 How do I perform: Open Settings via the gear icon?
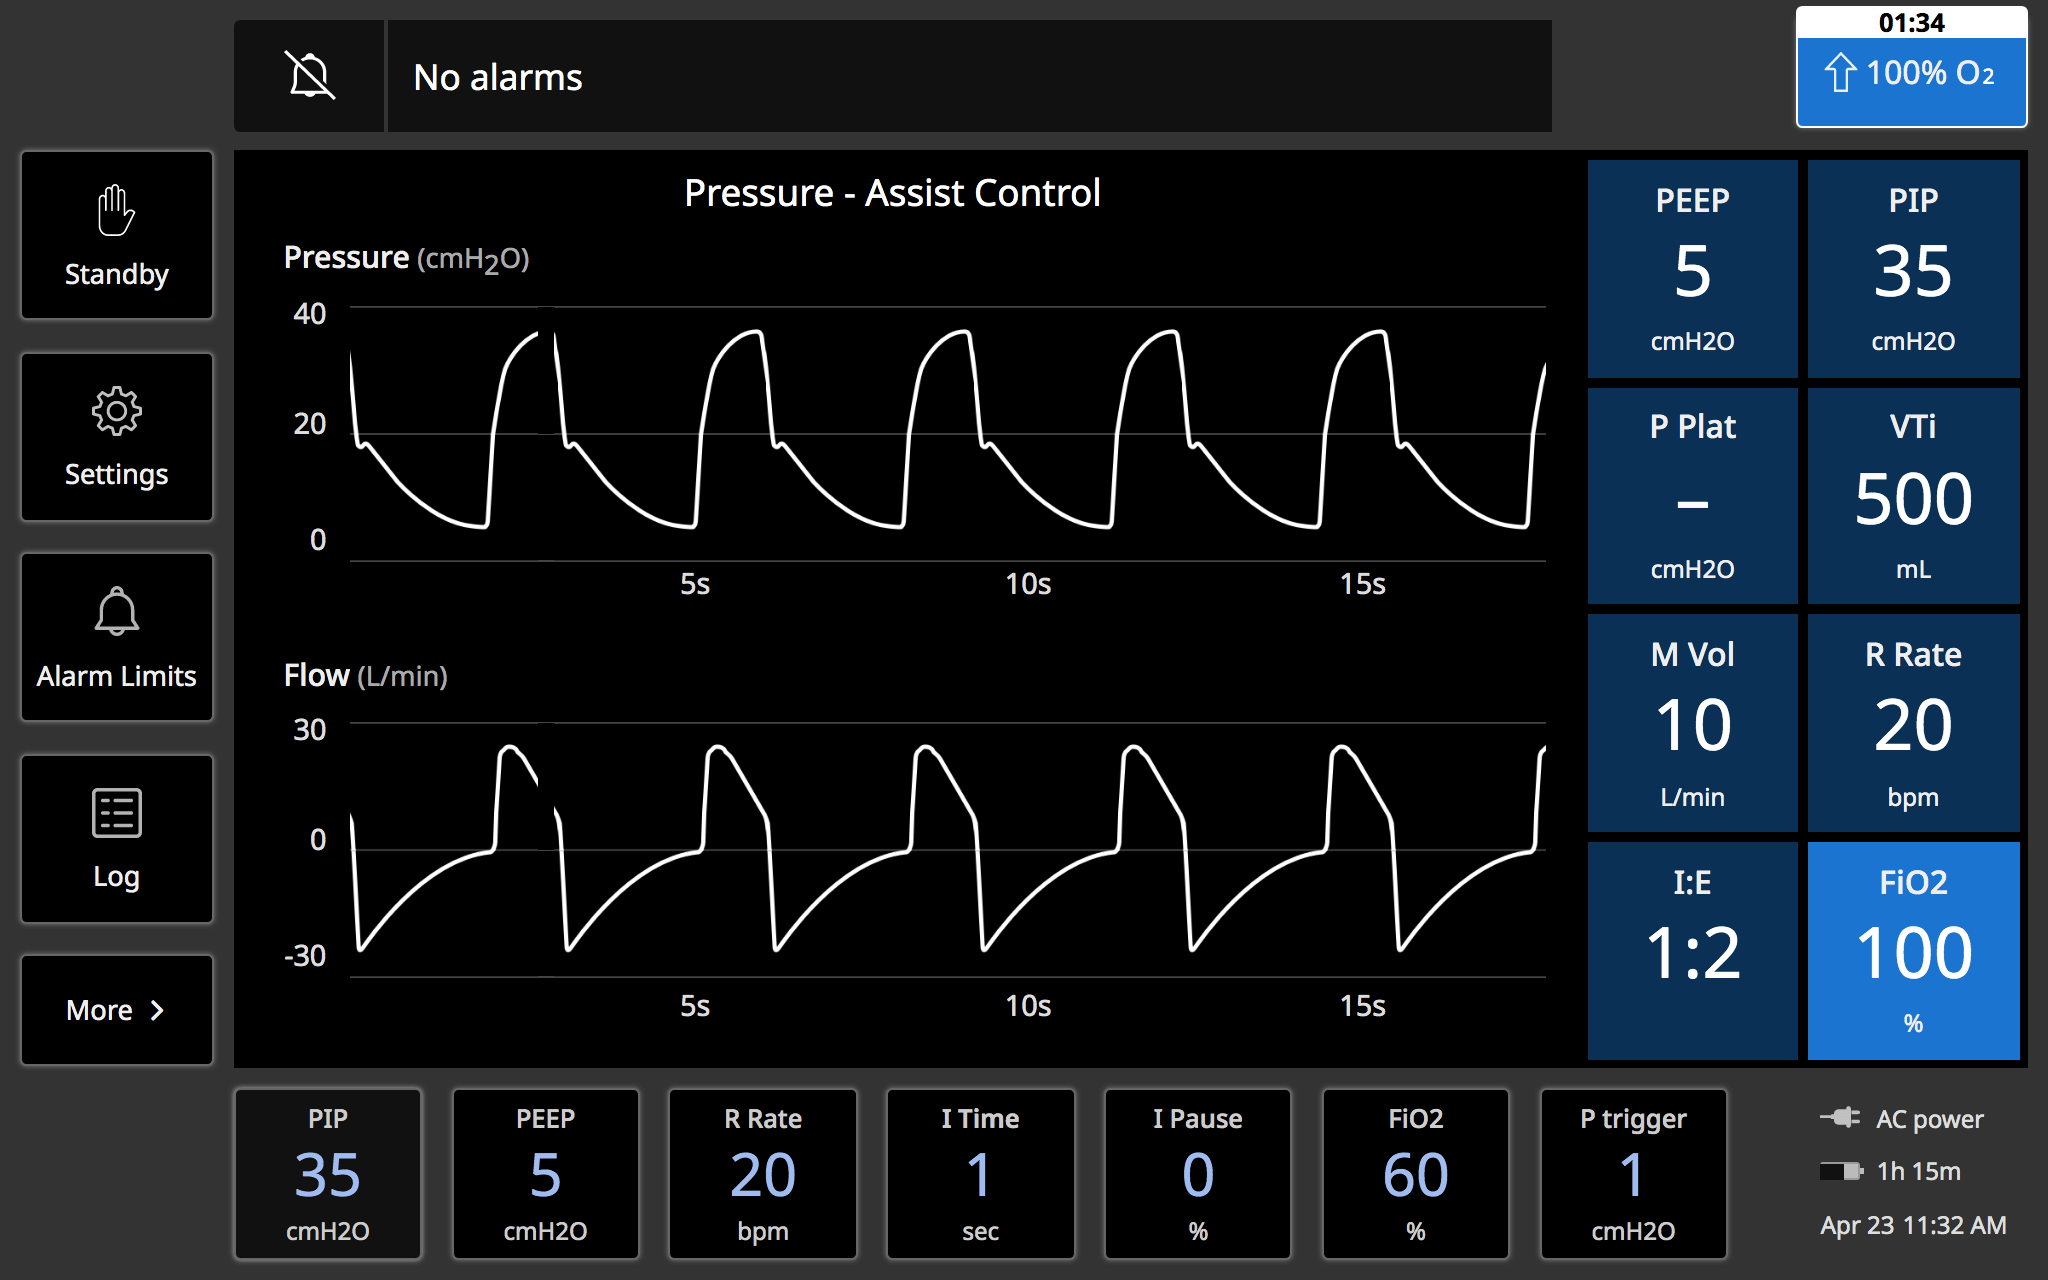point(117,411)
